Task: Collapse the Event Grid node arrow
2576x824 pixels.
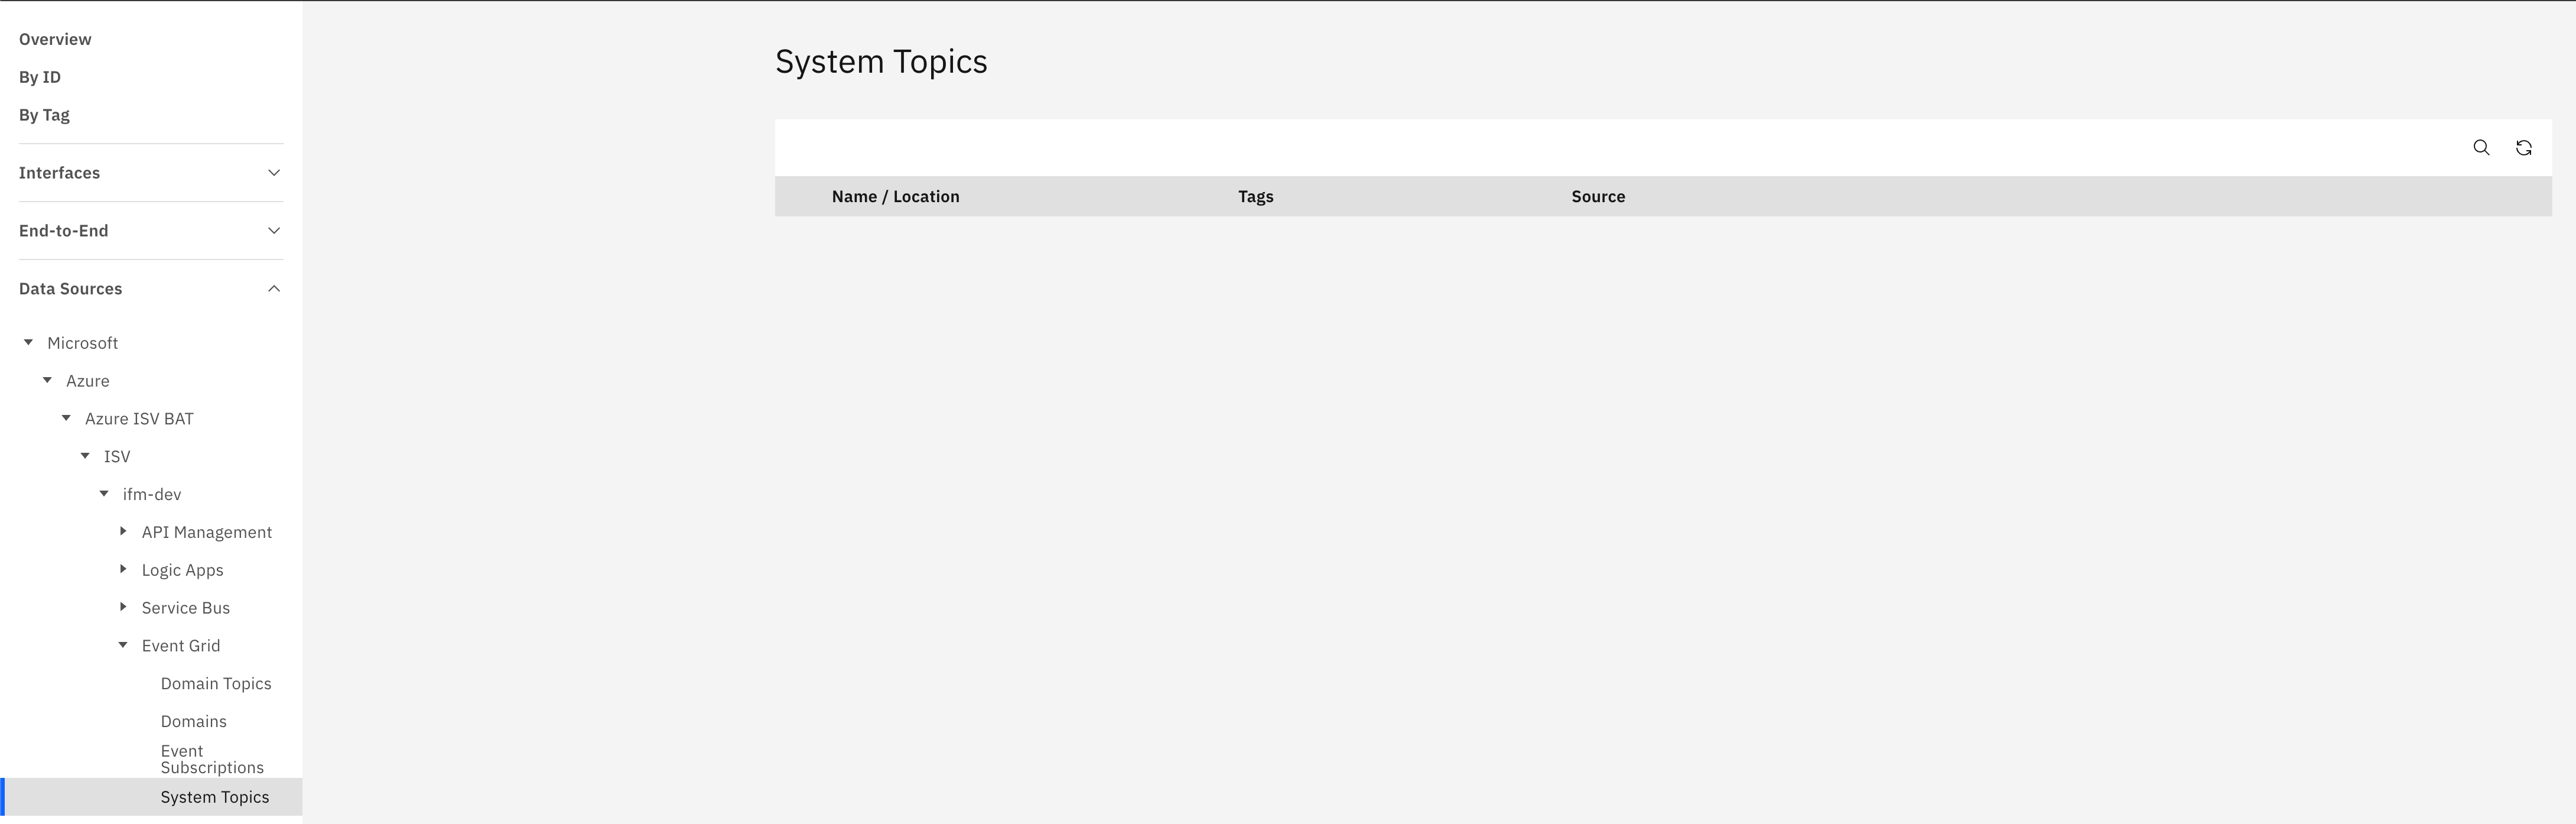Action: (123, 646)
